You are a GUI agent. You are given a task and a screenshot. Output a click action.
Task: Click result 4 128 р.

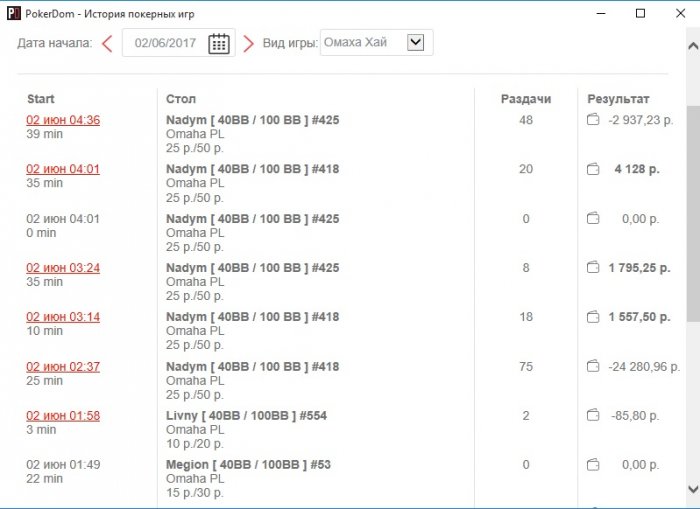[637, 169]
